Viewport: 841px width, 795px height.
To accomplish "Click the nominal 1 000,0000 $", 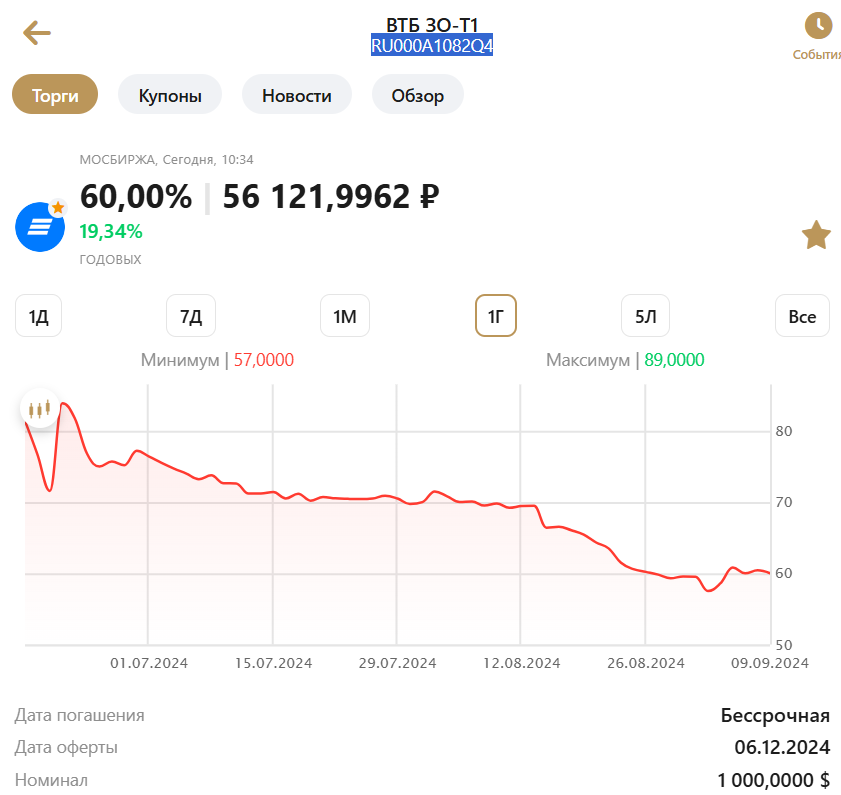I will 773,780.
